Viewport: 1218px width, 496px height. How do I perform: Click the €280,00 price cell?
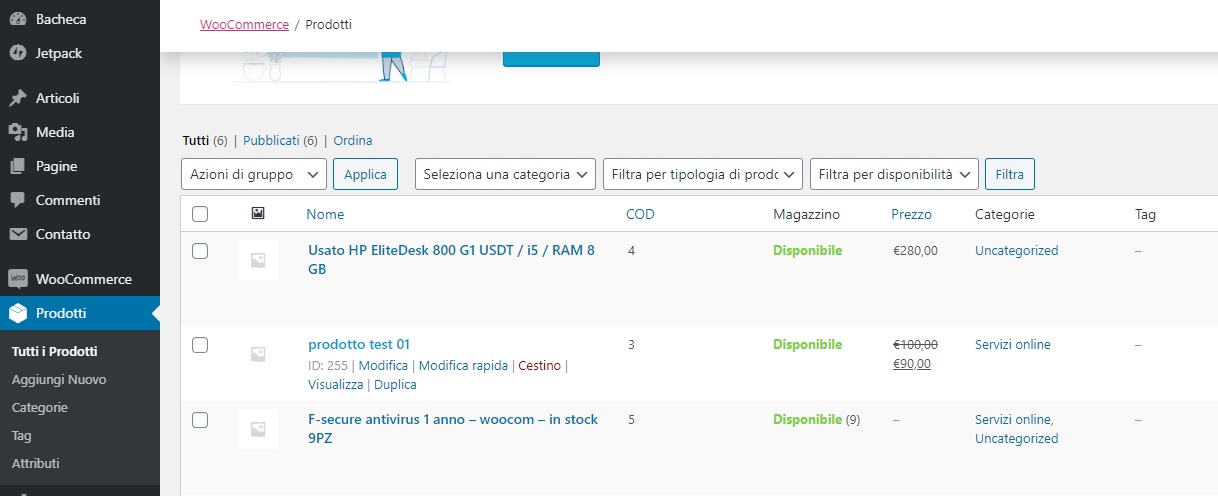coord(915,251)
